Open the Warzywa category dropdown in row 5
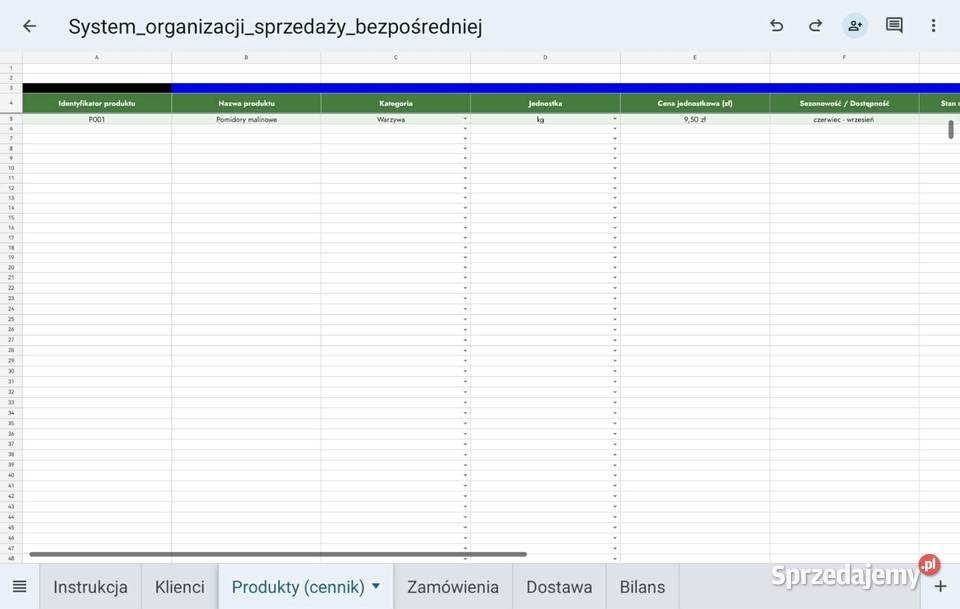 465,119
